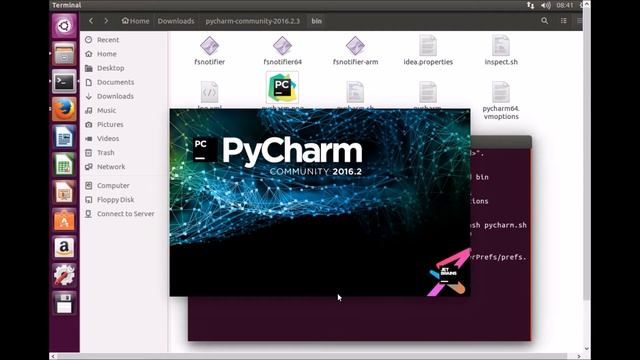Click the network indicator in the top panel
This screenshot has width=640, height=360.
point(530,5)
